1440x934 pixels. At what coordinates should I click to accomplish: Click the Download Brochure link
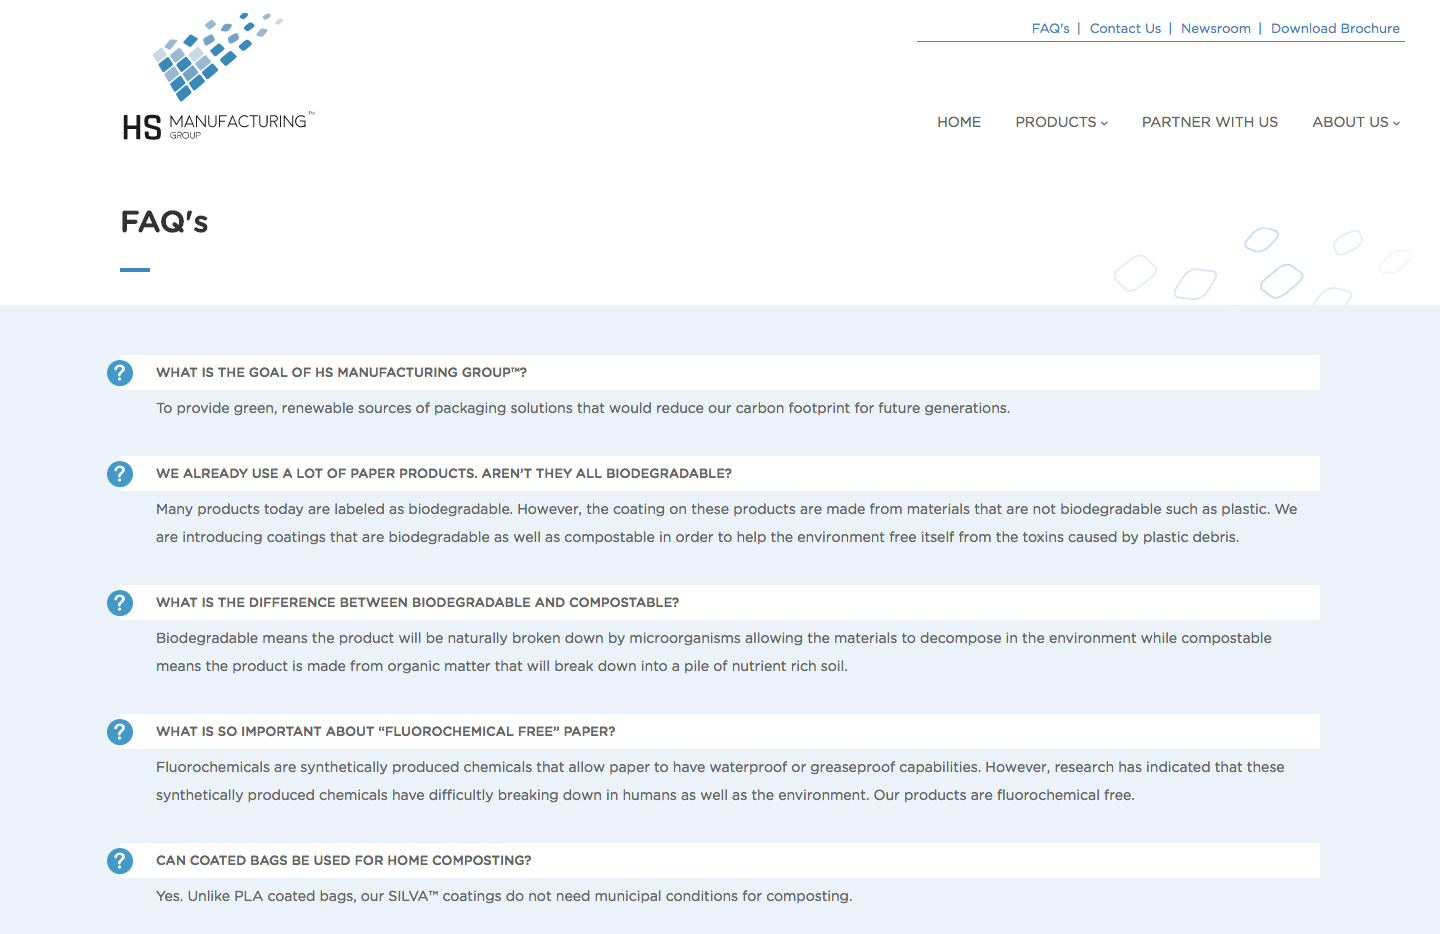click(1335, 29)
